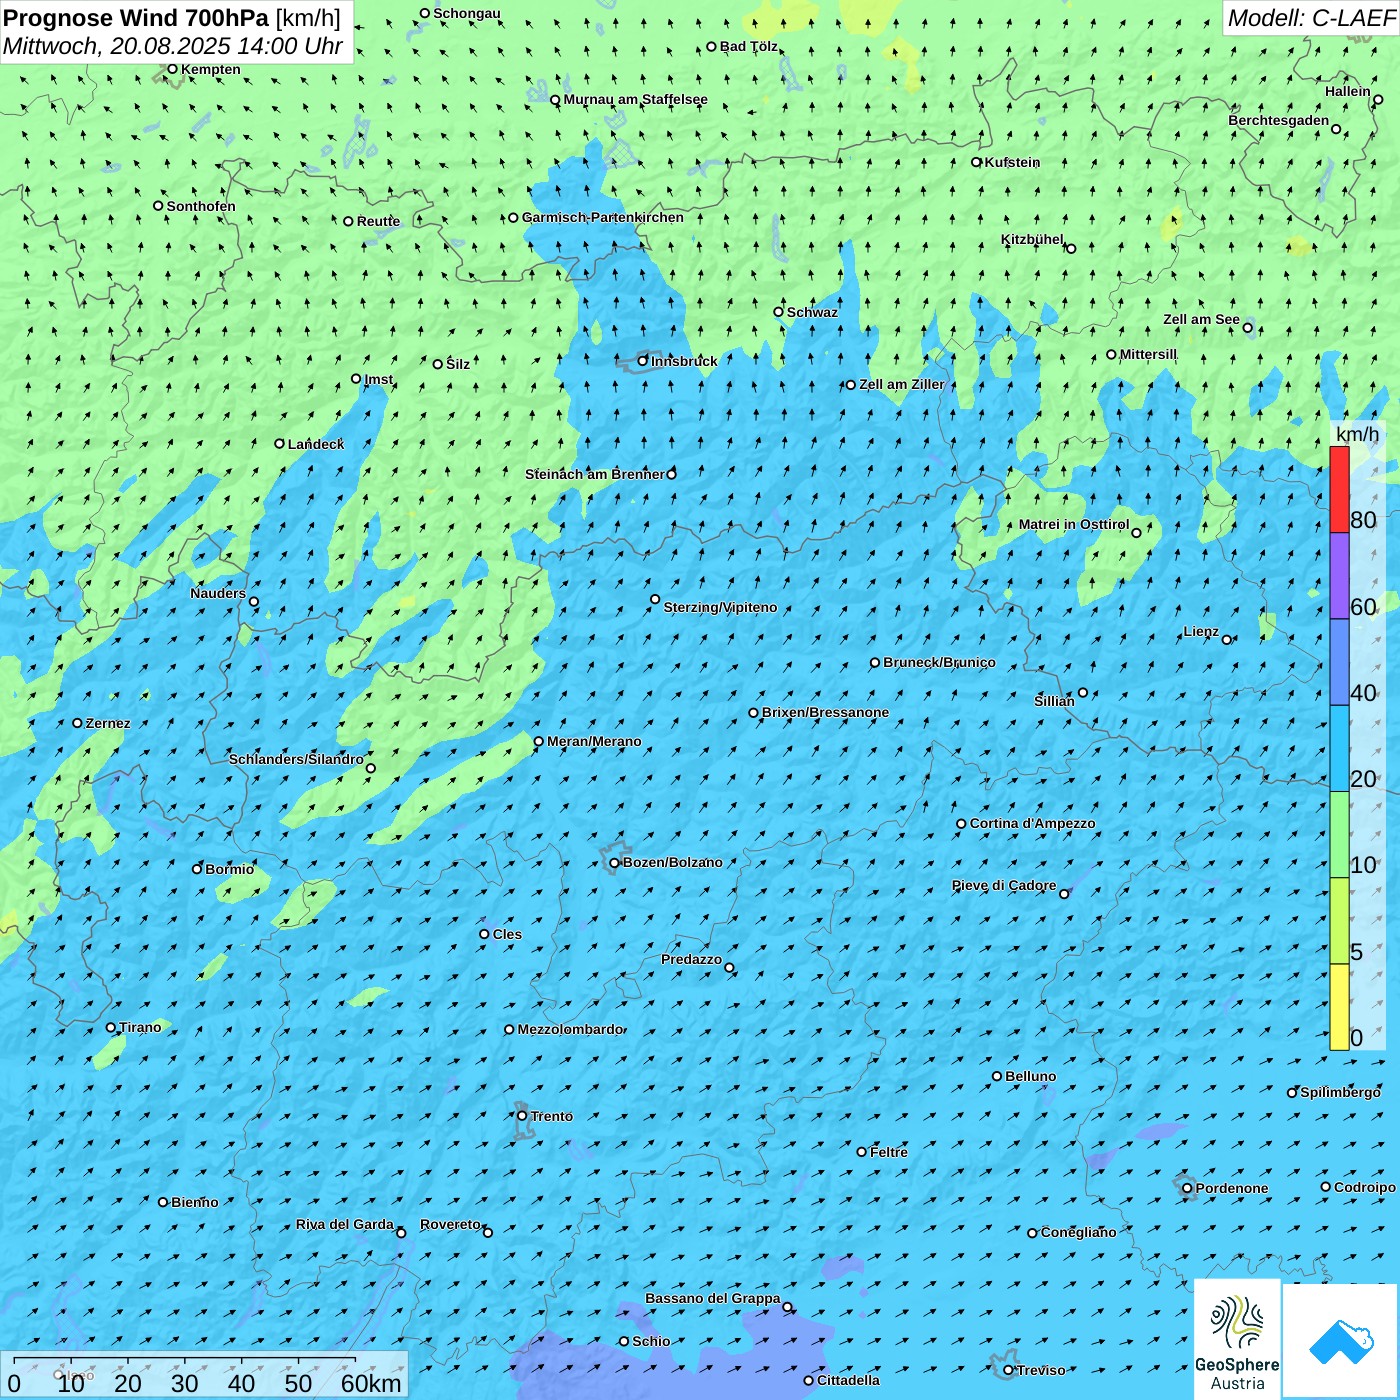The height and width of the screenshot is (1400, 1400).
Task: Click the Cles marker circle
Action: (484, 934)
